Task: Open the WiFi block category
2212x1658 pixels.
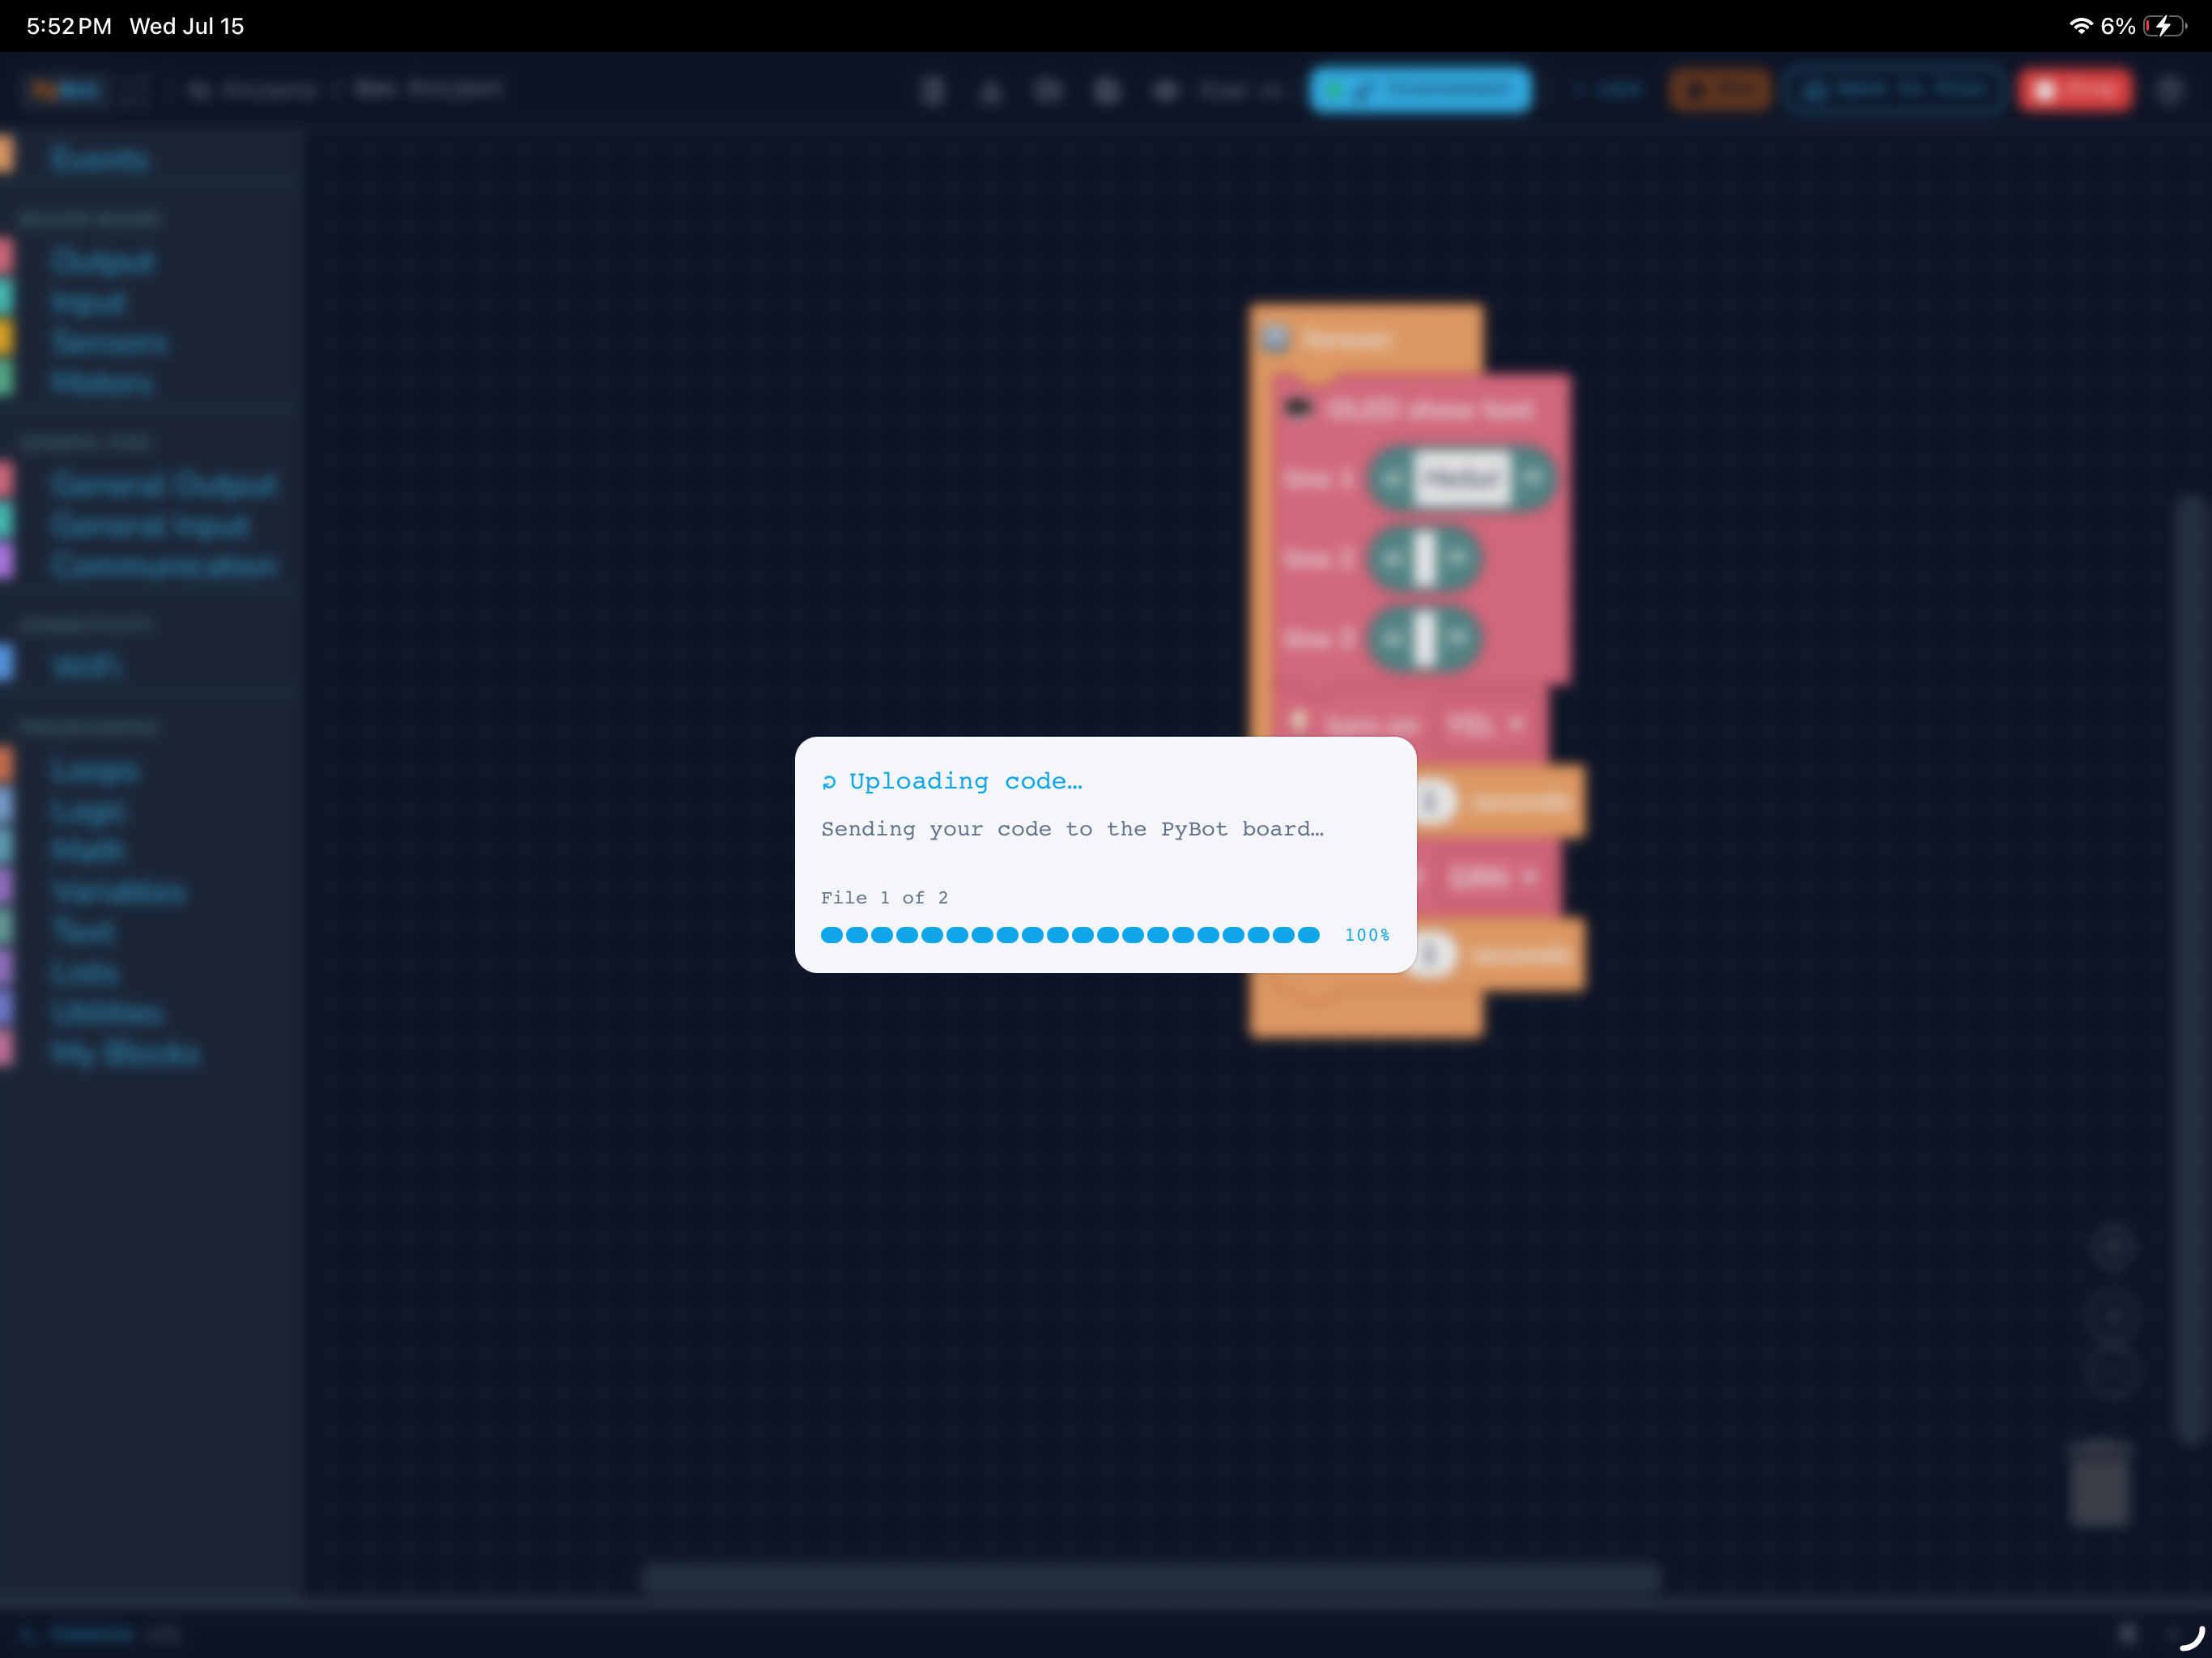Action: click(86, 666)
